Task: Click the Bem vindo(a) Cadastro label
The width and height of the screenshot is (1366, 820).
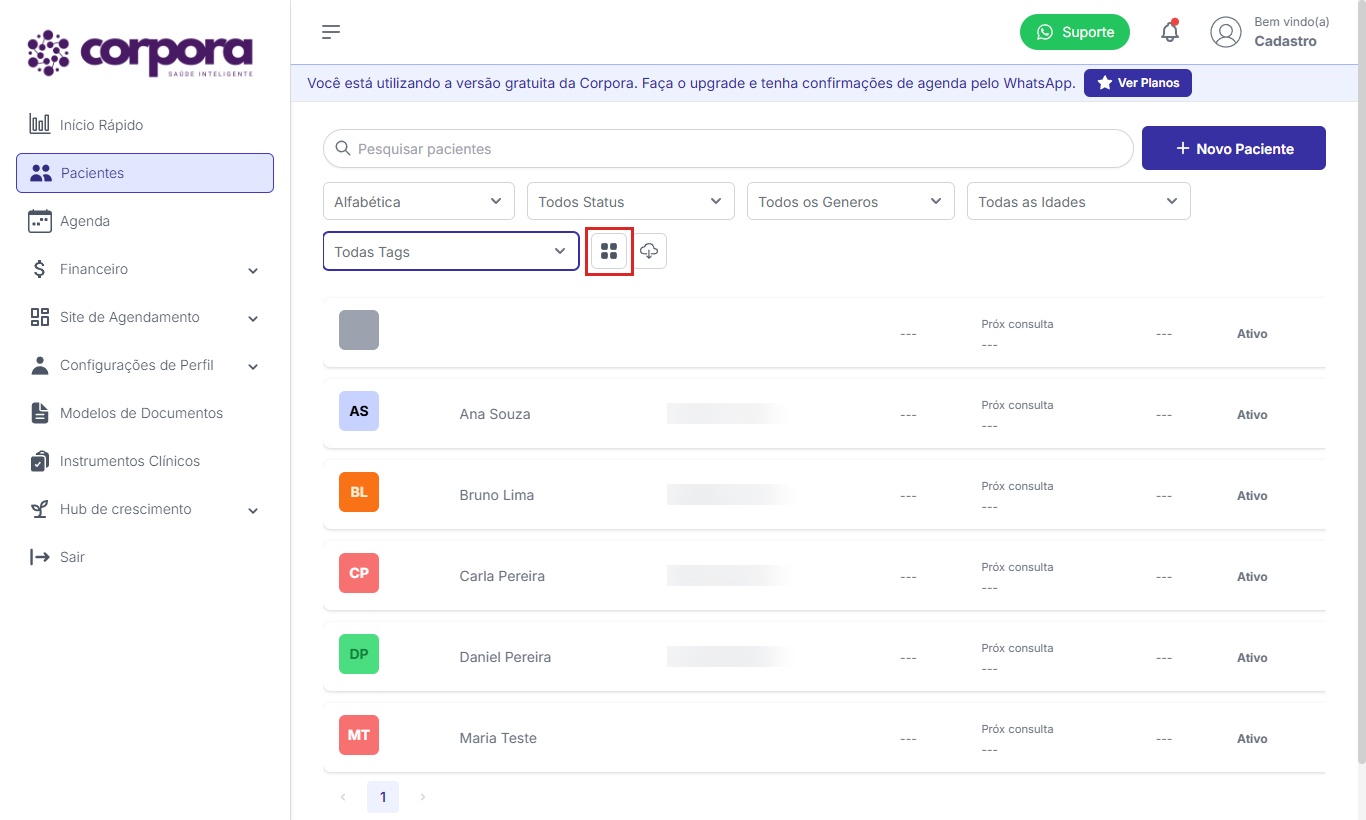Action: 1292,32
